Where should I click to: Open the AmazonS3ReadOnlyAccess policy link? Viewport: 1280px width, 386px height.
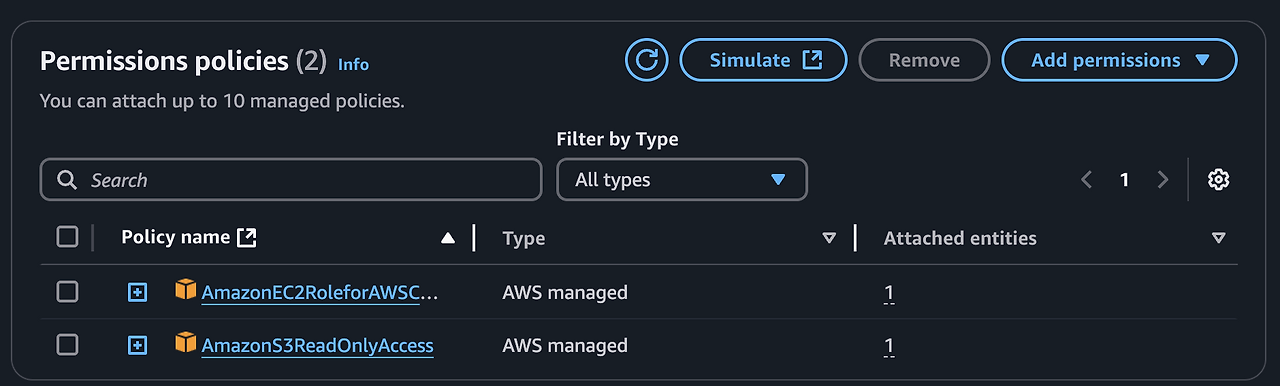317,345
